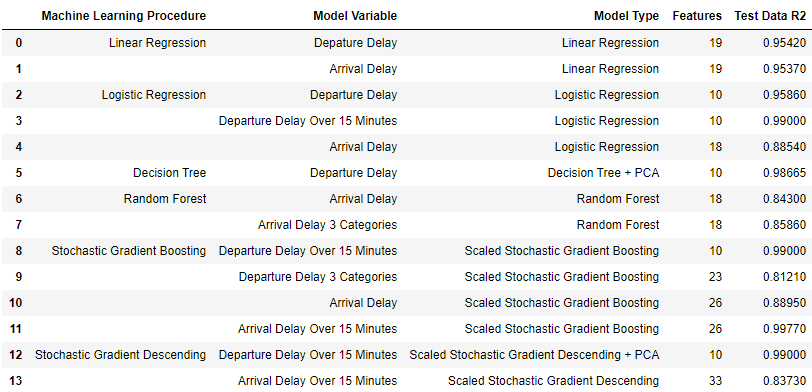Click the 0.88540 value in row 4
This screenshot has width=812, height=392.
(x=785, y=147)
